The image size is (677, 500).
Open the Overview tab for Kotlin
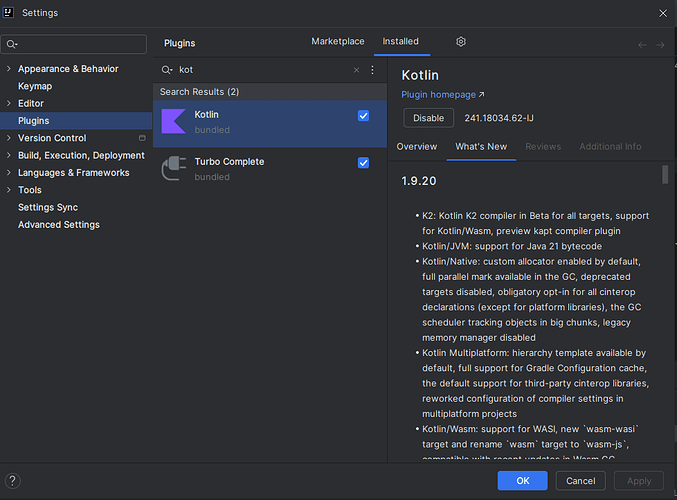[417, 147]
